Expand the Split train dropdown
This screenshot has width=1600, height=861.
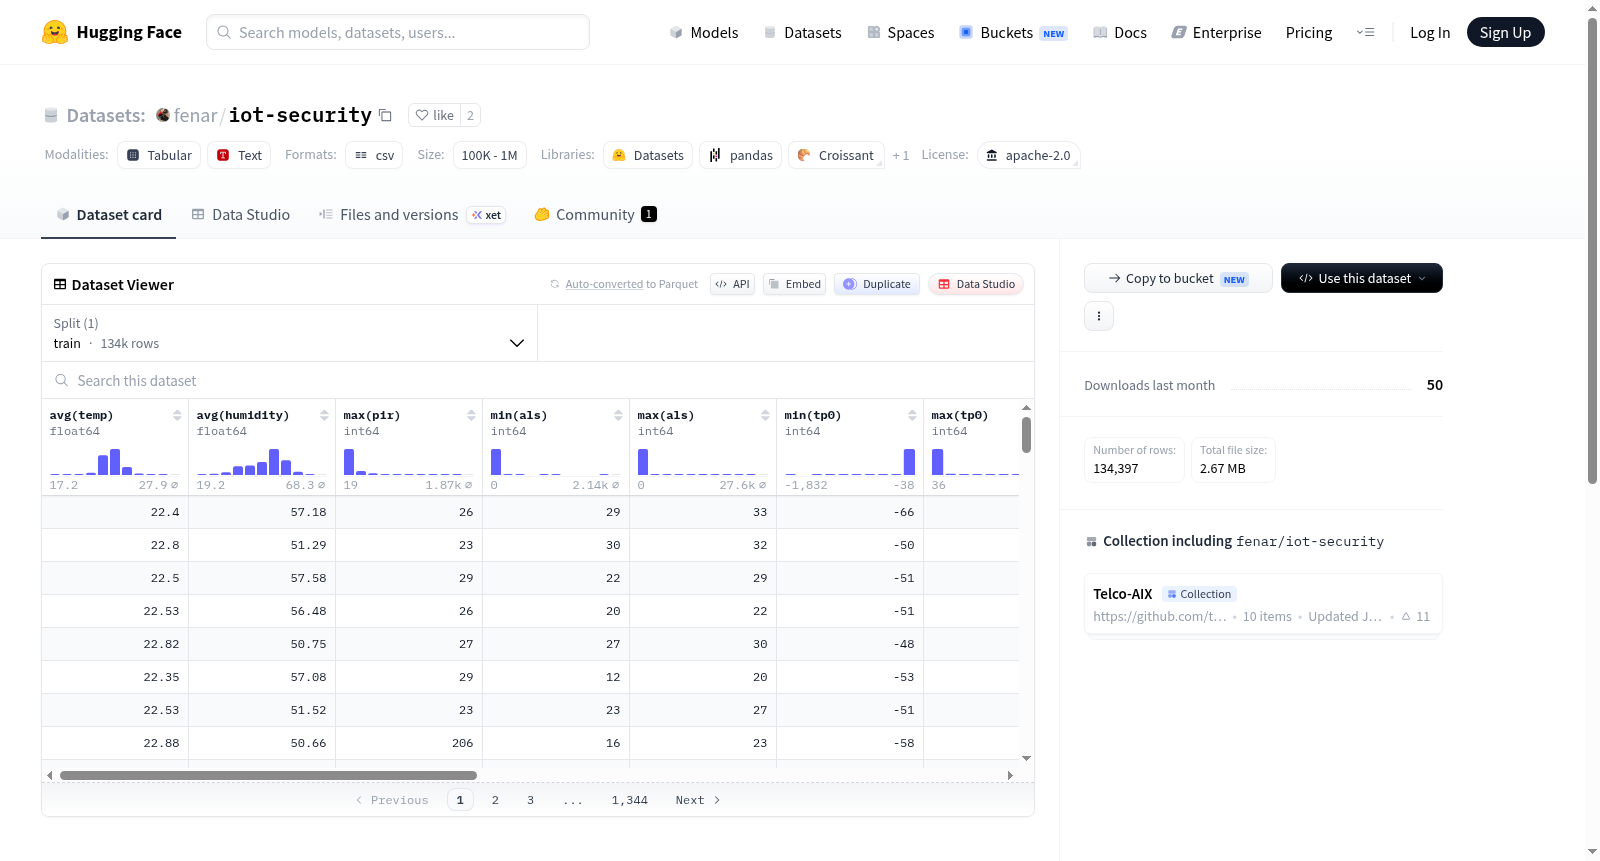(289, 333)
